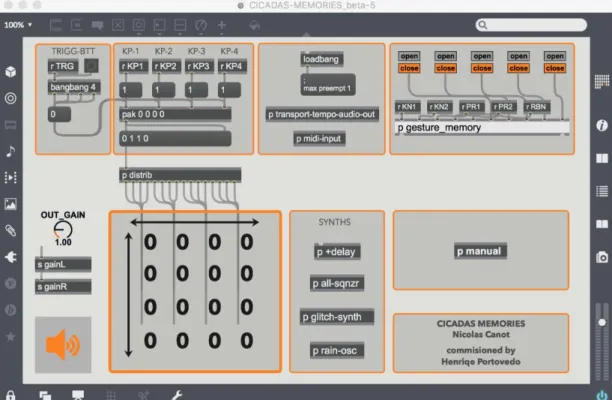The width and height of the screenshot is (612, 400).
Task: Add a message box from top toolbar
Action: coord(76,25)
